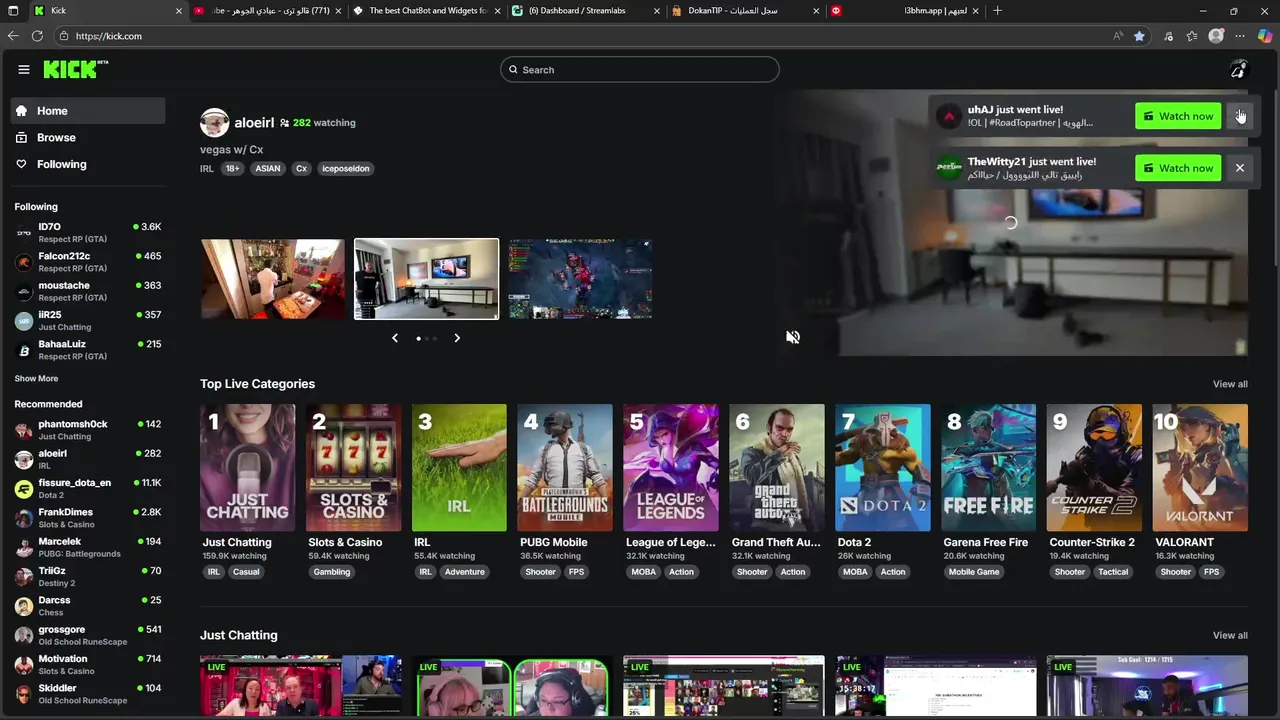Open followed channel BahaaLuiz
Viewport: 1280px width, 720px height.
click(x=88, y=350)
